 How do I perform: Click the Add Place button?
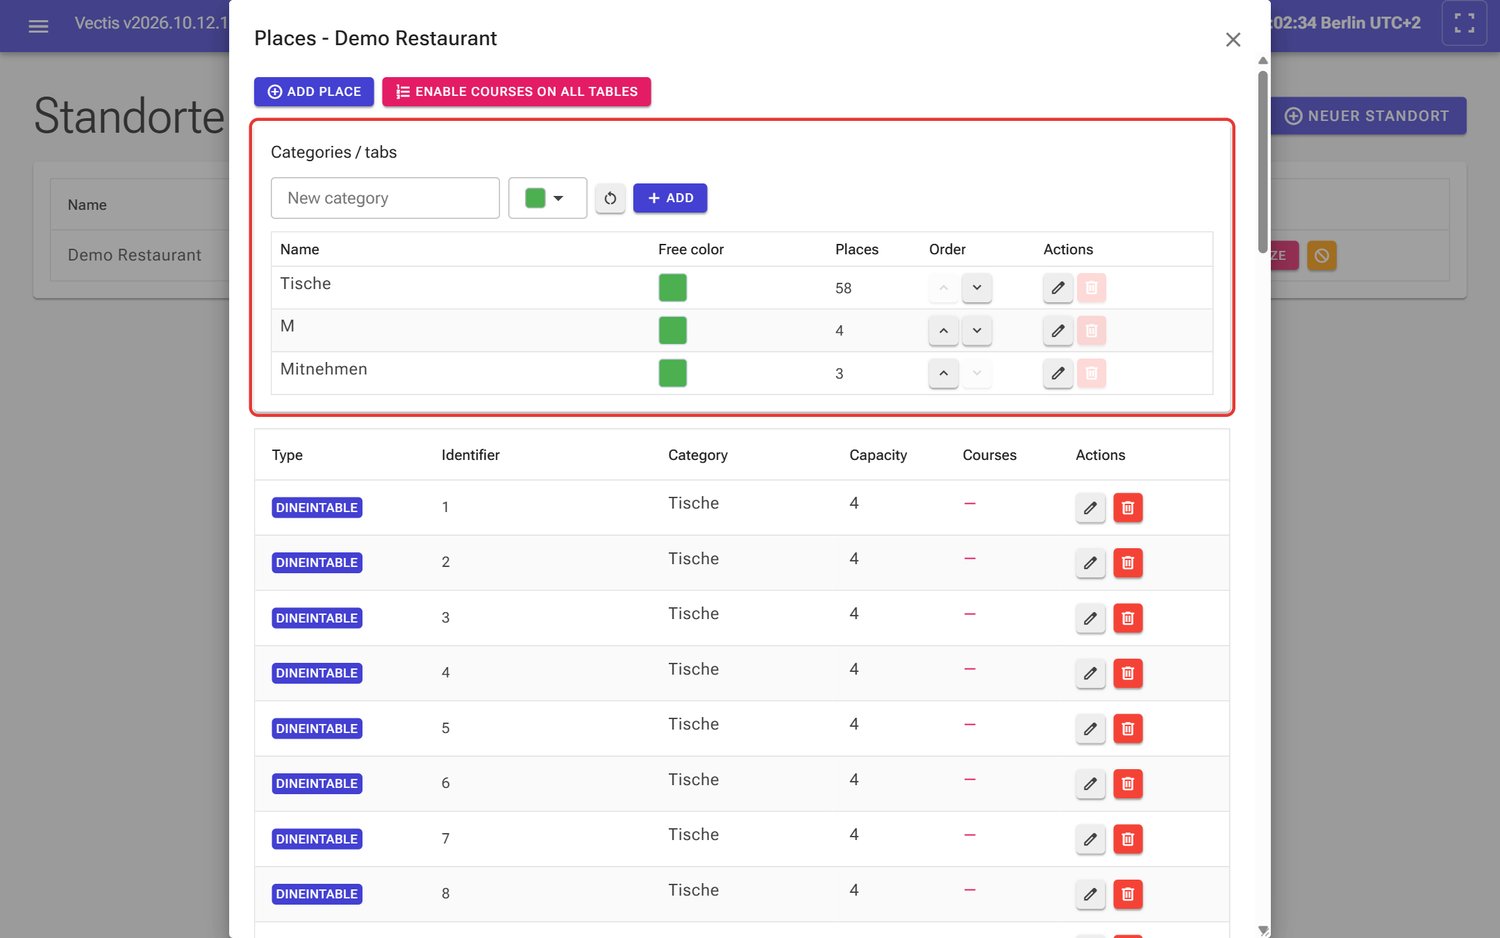(x=314, y=92)
